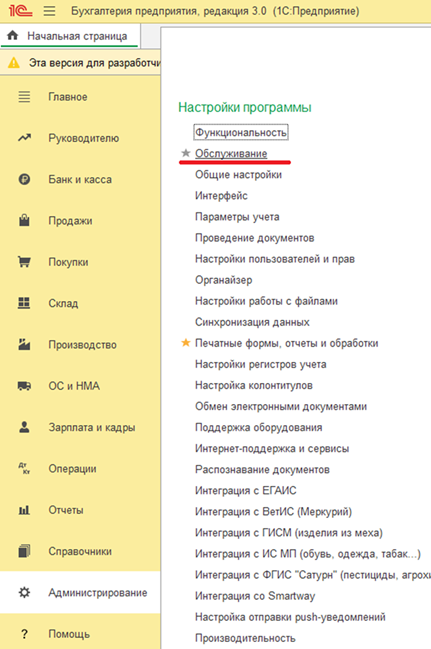
Task: Open Поддержка оборудования
Action: (x=259, y=428)
